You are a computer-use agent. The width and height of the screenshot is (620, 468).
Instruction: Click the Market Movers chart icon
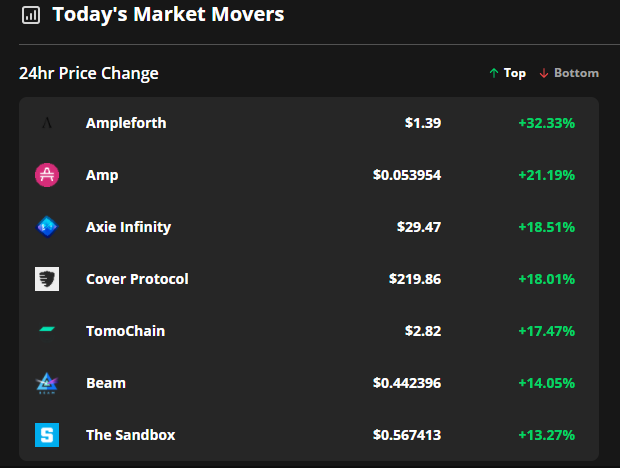(31, 15)
